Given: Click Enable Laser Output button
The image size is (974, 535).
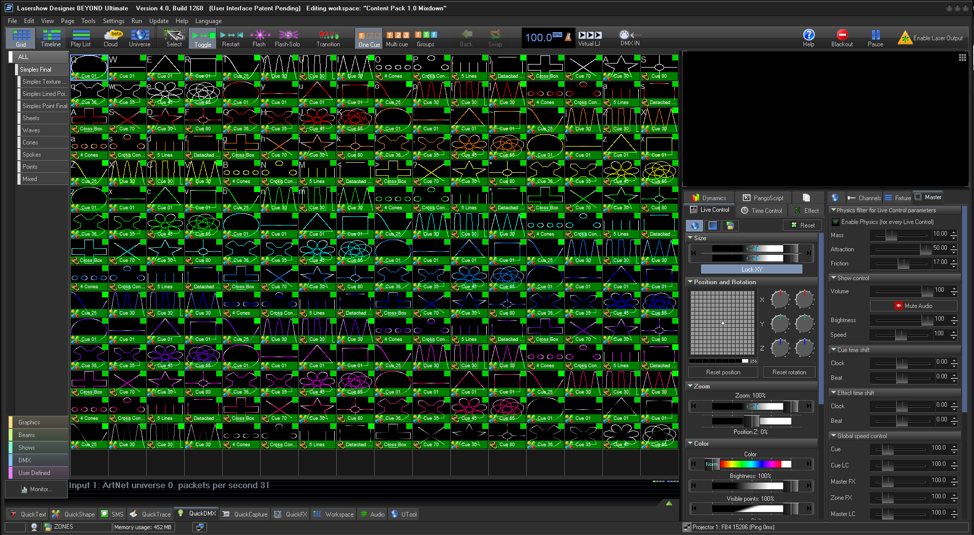Looking at the screenshot, I should (930, 38).
